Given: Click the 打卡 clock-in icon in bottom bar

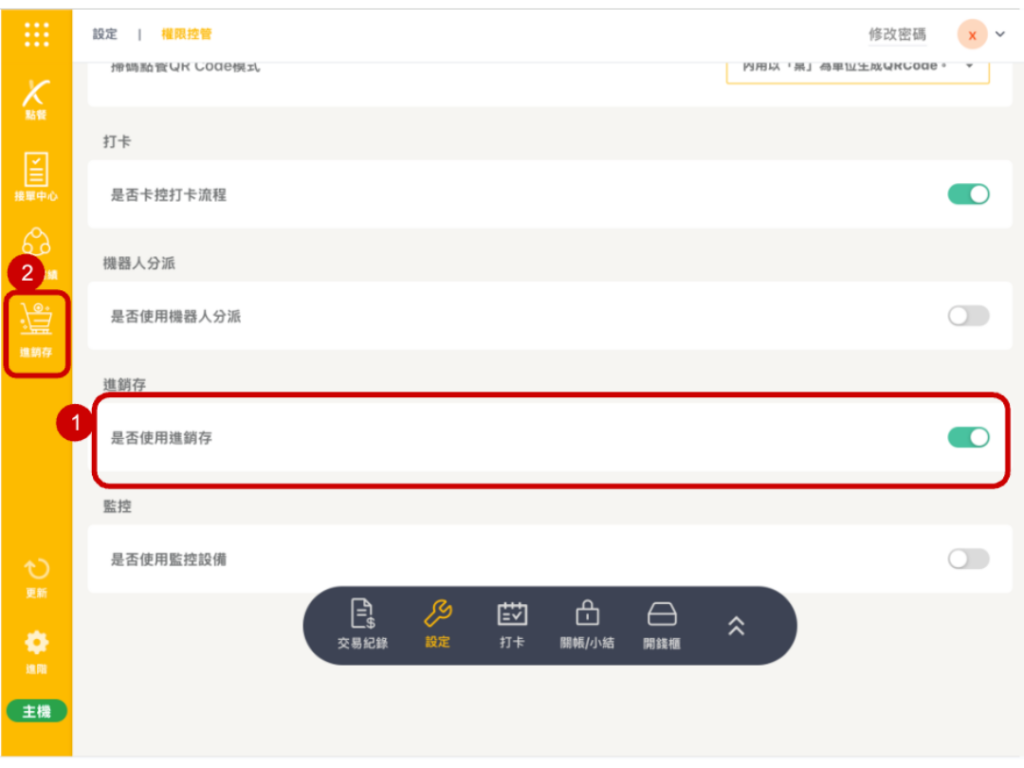Looking at the screenshot, I should click(x=512, y=625).
